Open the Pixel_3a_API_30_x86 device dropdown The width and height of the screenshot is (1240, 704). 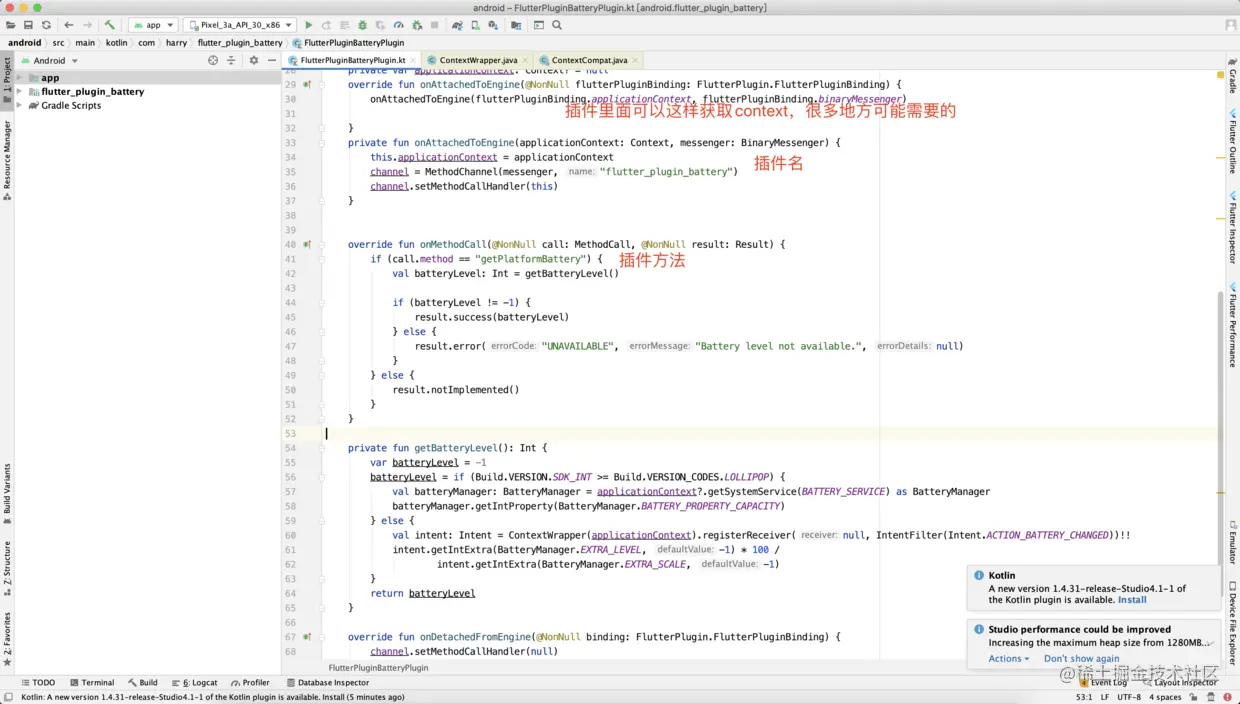pyautogui.click(x=240, y=25)
